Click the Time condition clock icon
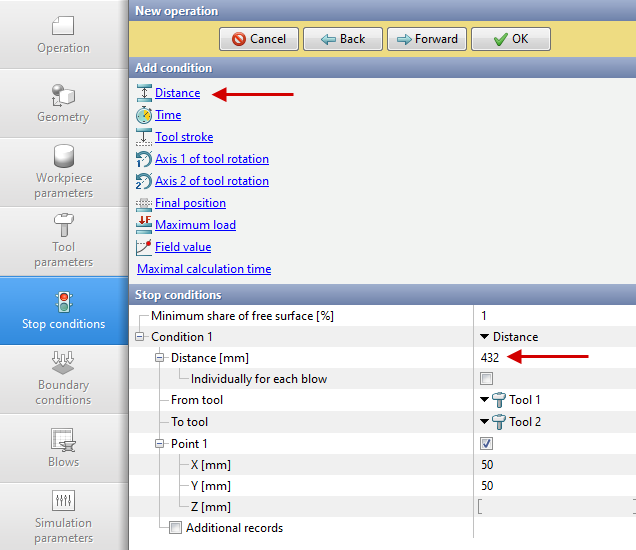 click(144, 115)
